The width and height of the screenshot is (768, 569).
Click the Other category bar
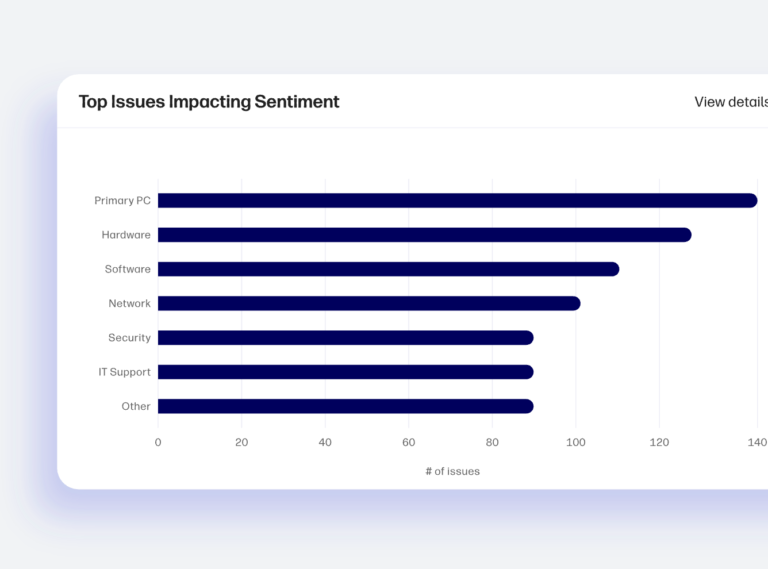[x=345, y=406]
